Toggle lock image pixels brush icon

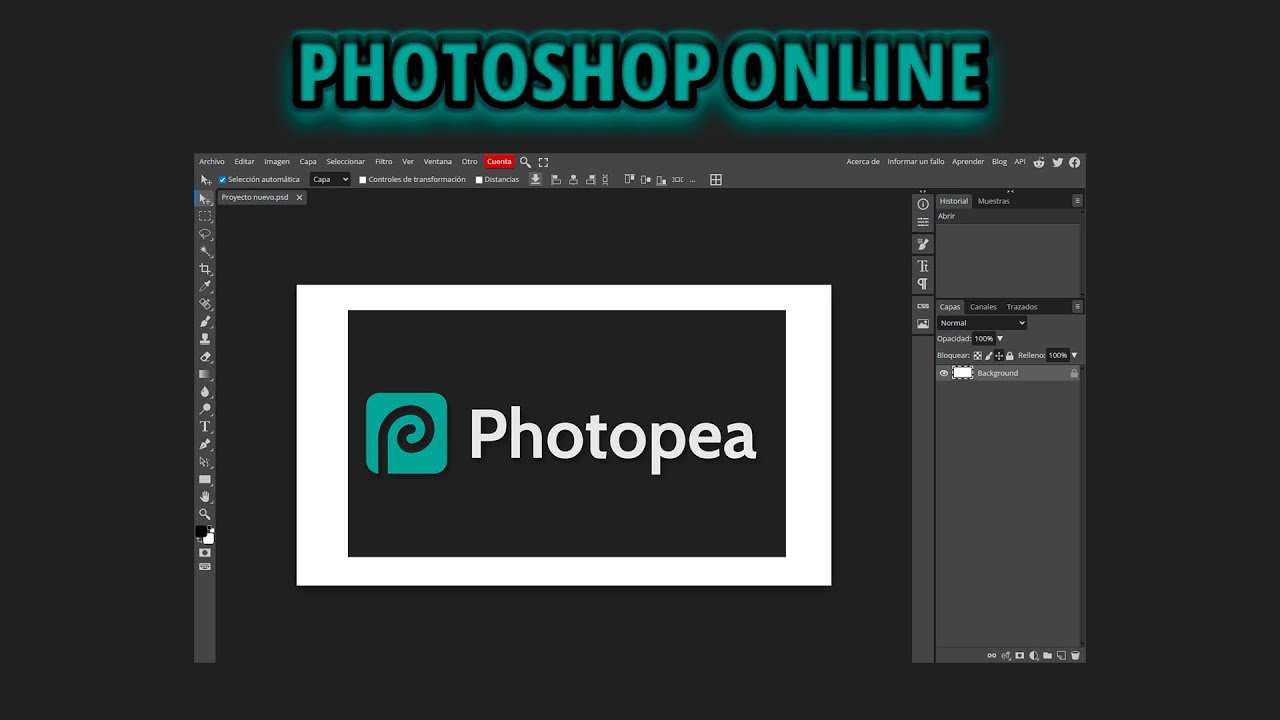coord(989,356)
